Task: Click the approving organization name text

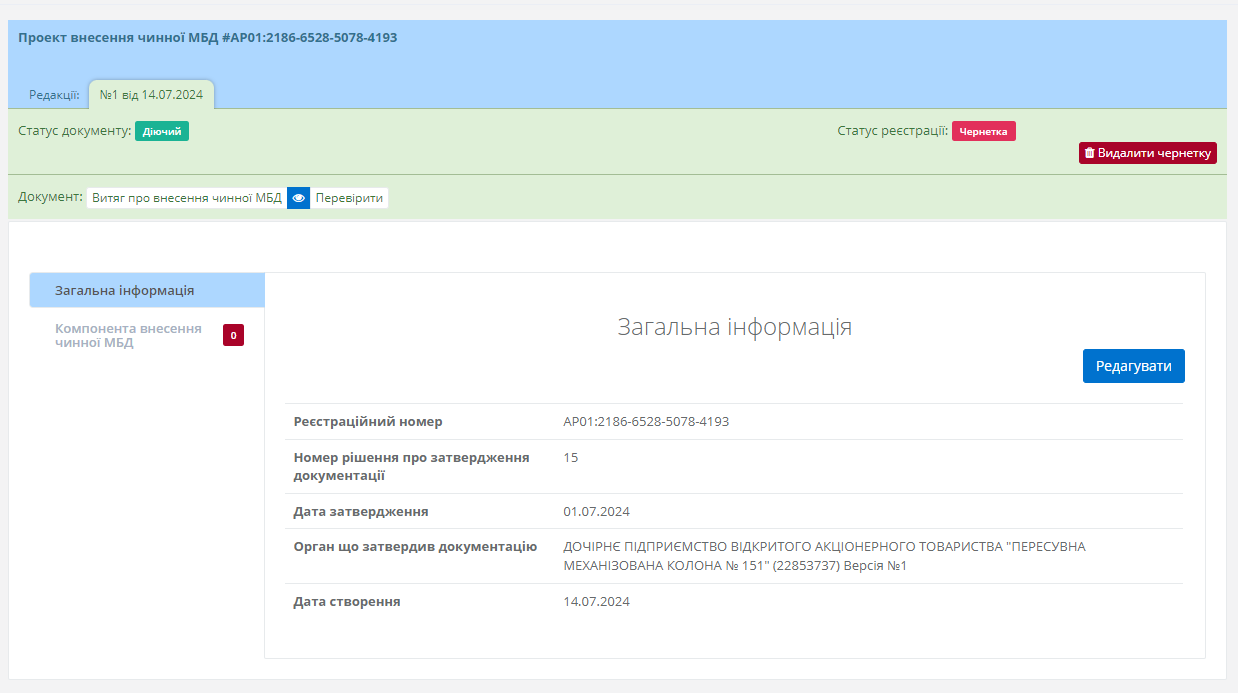Action: (x=824, y=556)
